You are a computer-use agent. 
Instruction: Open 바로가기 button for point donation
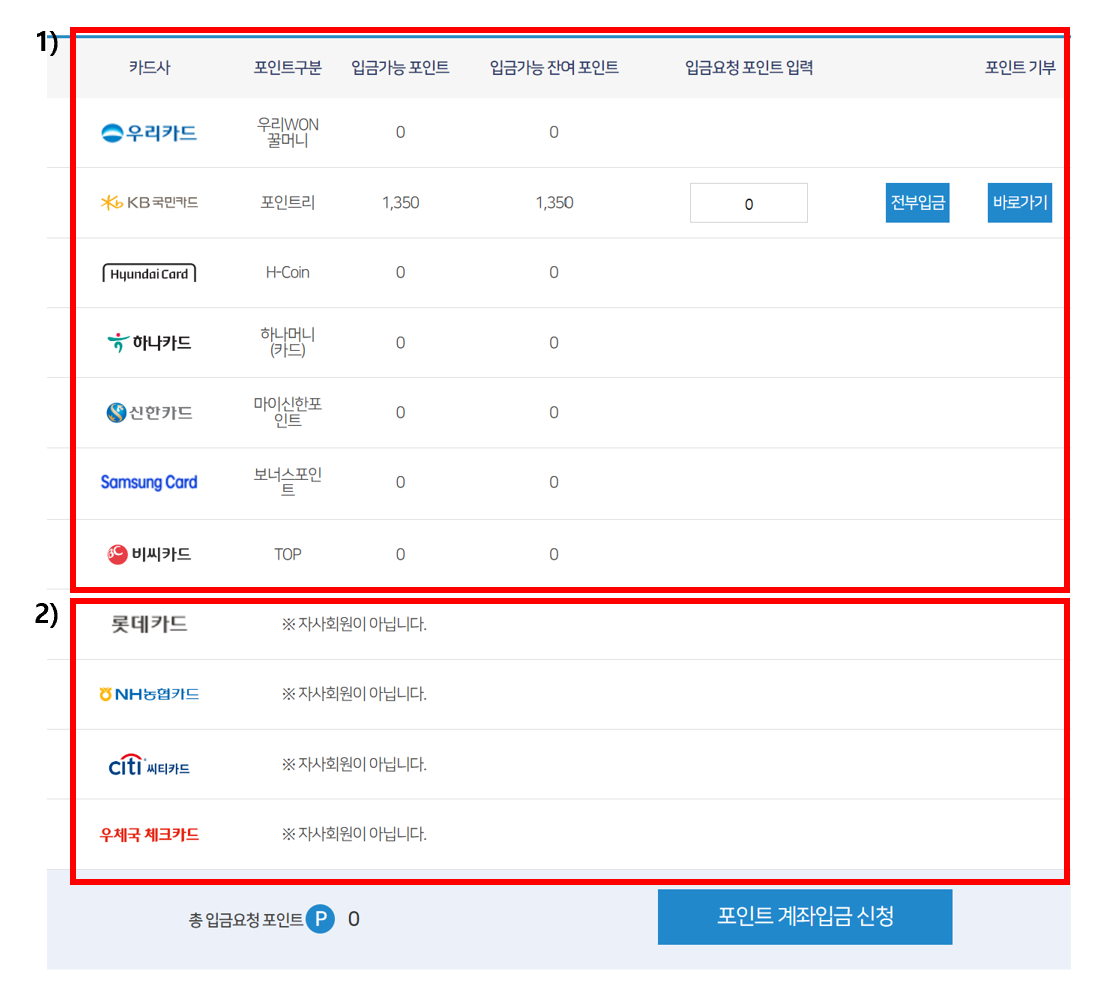(x=1019, y=203)
